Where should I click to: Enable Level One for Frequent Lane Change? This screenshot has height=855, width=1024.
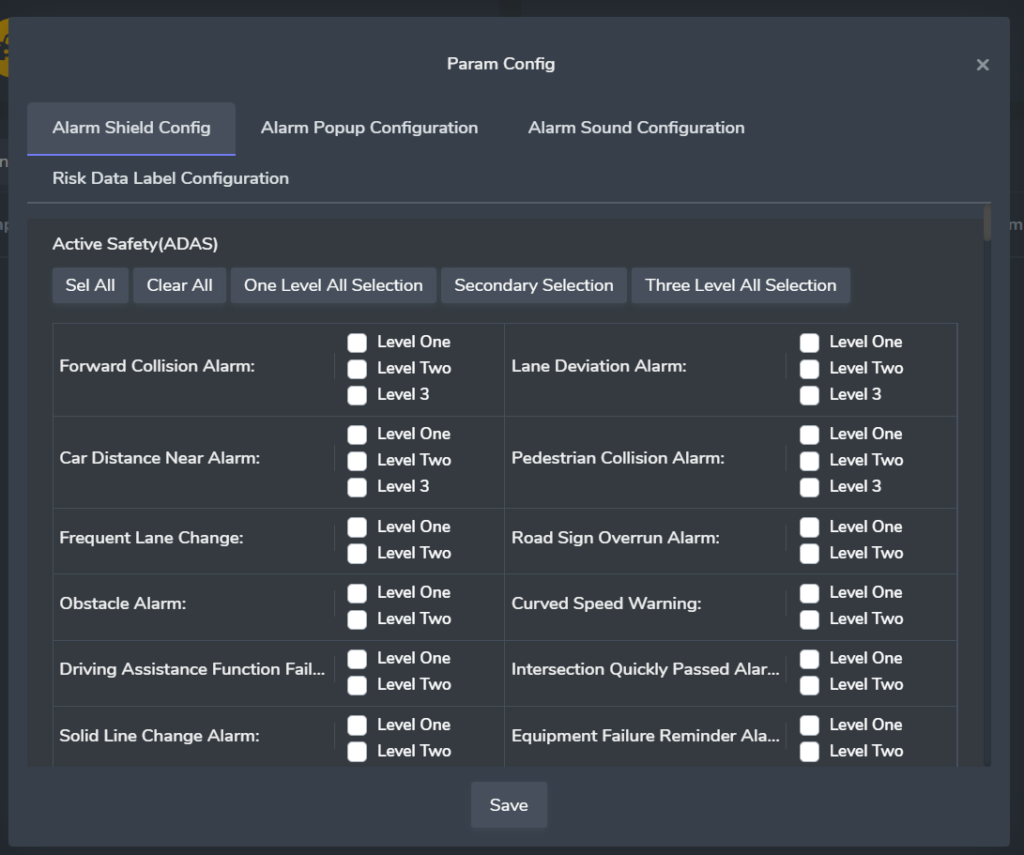(357, 527)
